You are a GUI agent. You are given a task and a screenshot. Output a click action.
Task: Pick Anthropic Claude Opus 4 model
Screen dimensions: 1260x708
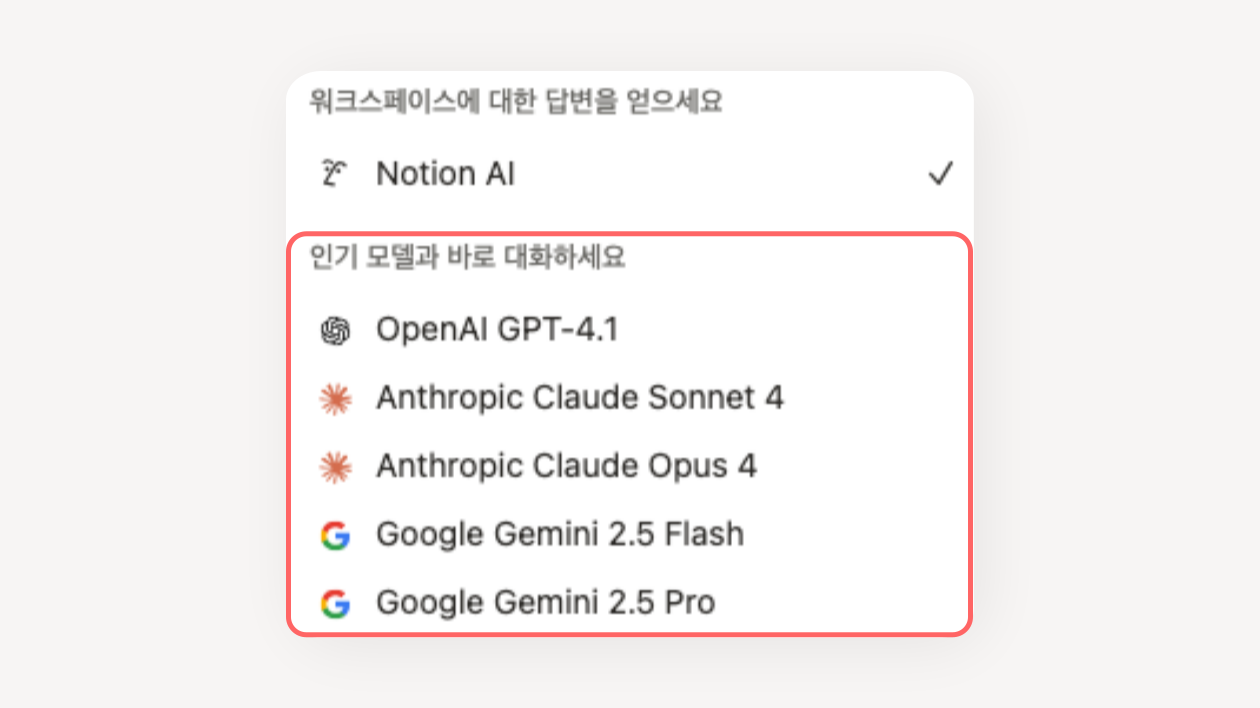tap(630, 466)
